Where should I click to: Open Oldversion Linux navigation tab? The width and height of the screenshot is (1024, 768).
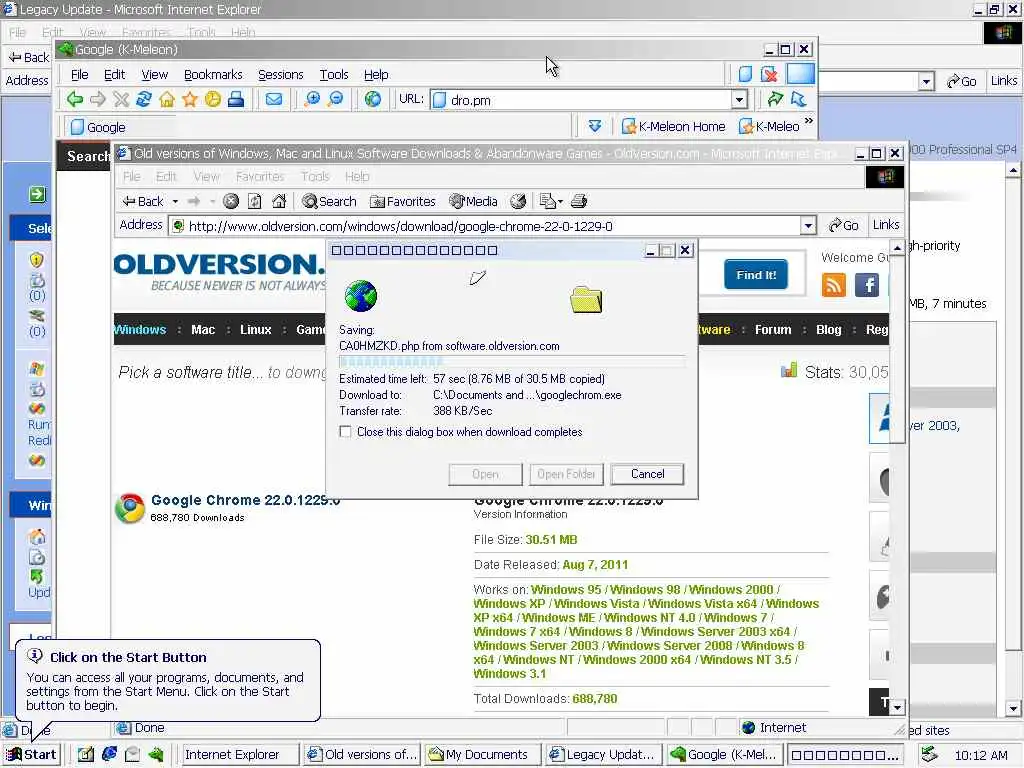pos(255,330)
